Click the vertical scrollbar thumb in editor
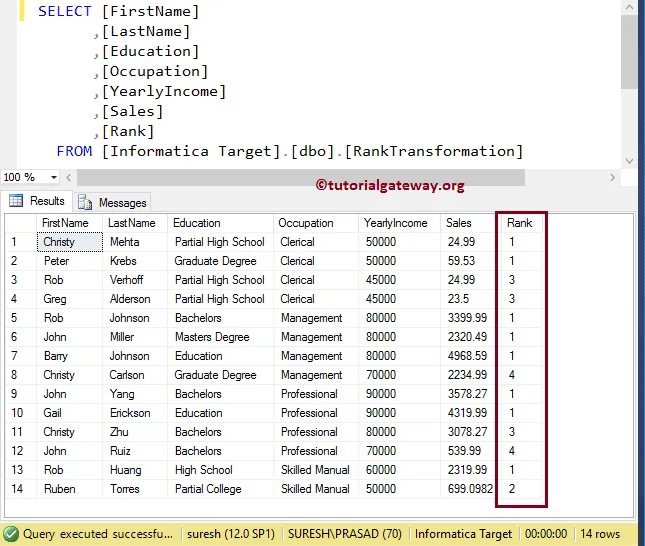The image size is (645, 546). 629,52
